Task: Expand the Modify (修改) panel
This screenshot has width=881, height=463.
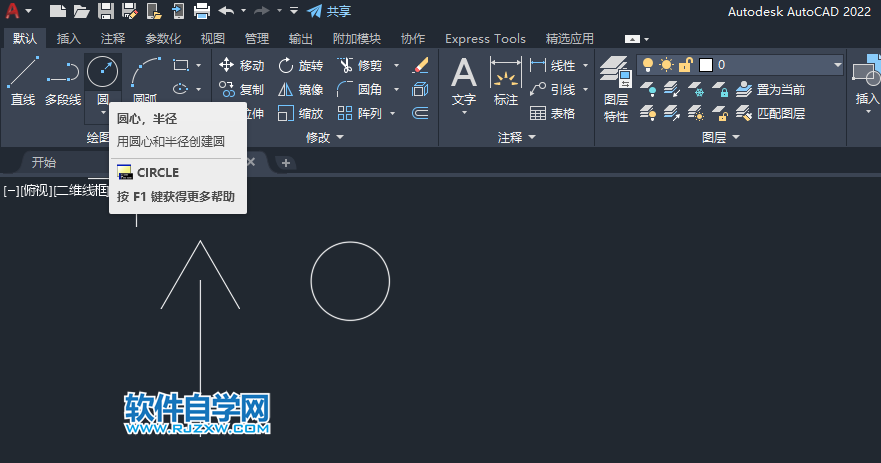Action: pyautogui.click(x=325, y=137)
